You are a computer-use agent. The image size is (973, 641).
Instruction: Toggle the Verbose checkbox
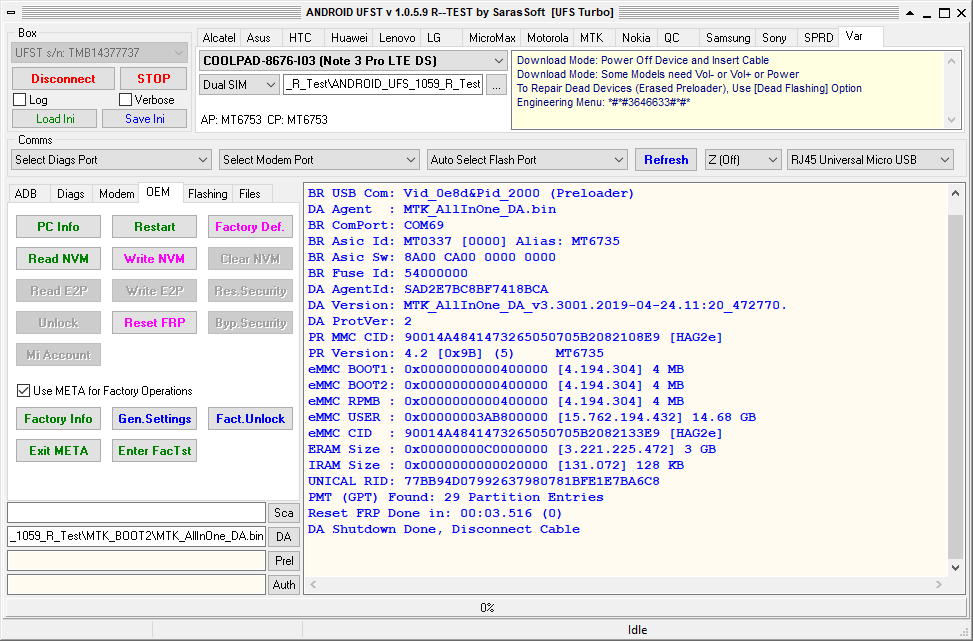pos(126,100)
